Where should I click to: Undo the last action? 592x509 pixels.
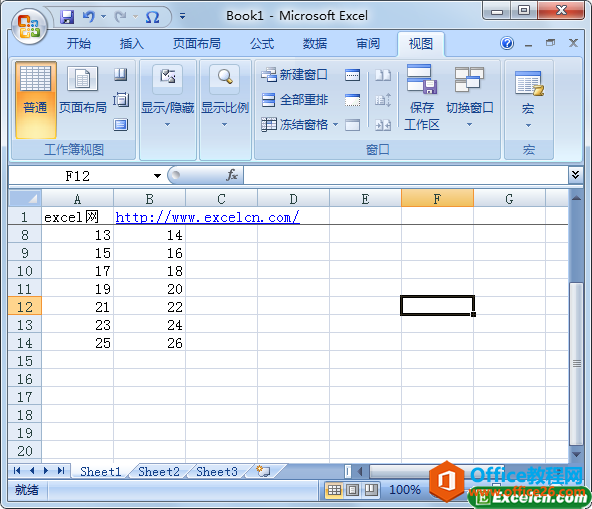pos(89,17)
